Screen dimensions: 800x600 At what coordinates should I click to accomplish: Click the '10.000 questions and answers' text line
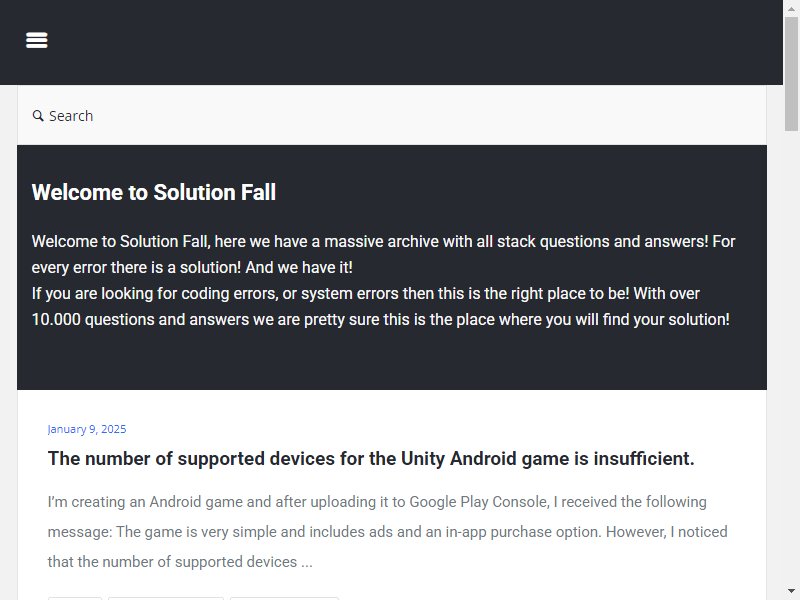click(381, 319)
